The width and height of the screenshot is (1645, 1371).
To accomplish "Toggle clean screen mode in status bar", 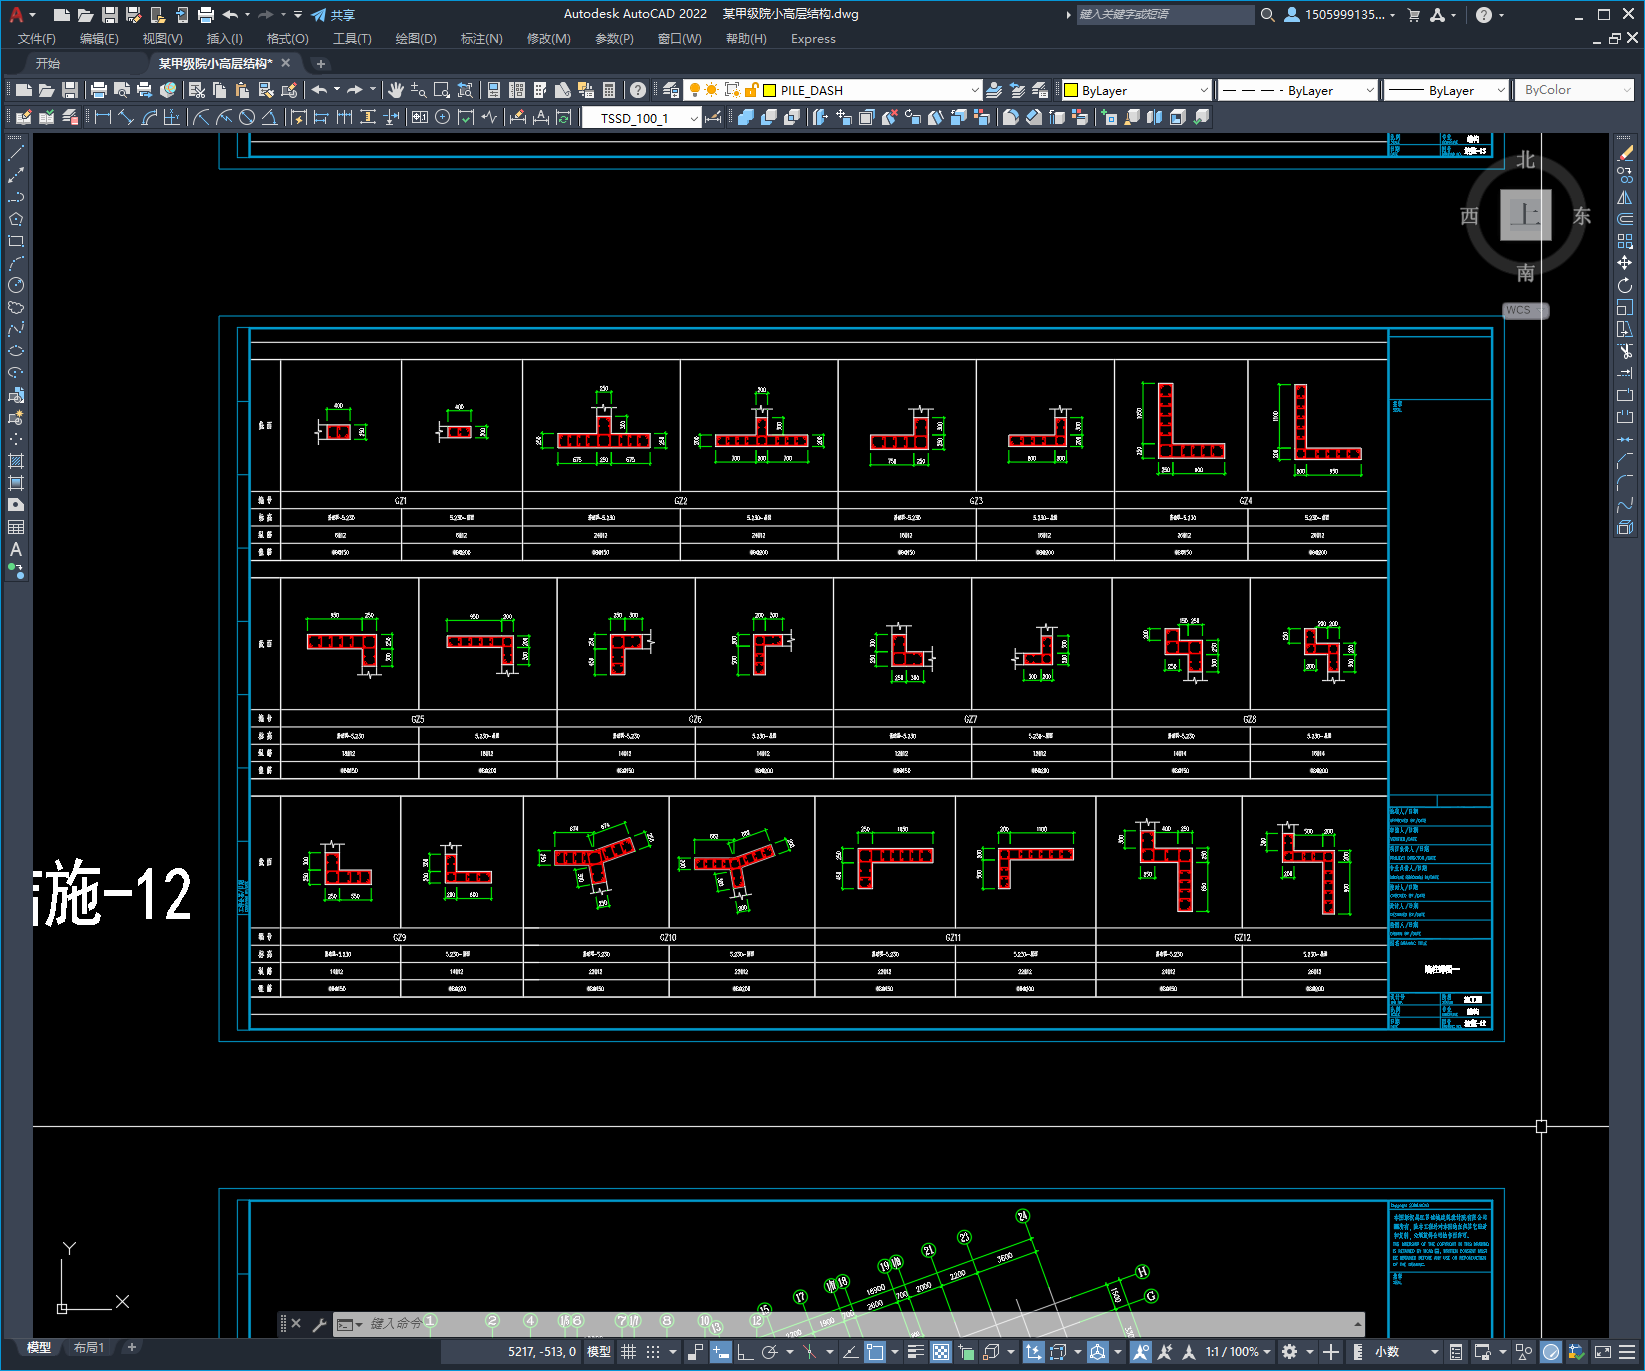I will pyautogui.click(x=1602, y=1352).
